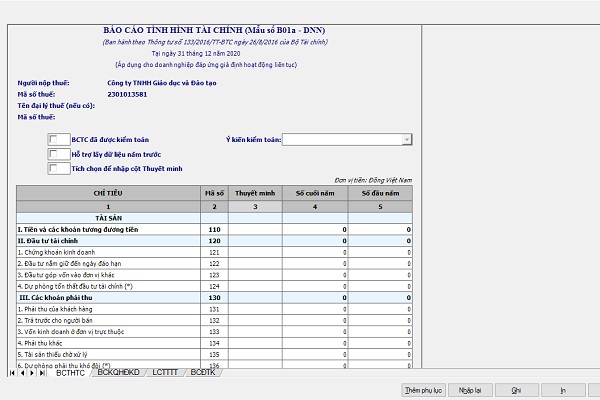Click 'Số đầu năm' cell for code 121
600x400 pixels.
click(381, 252)
